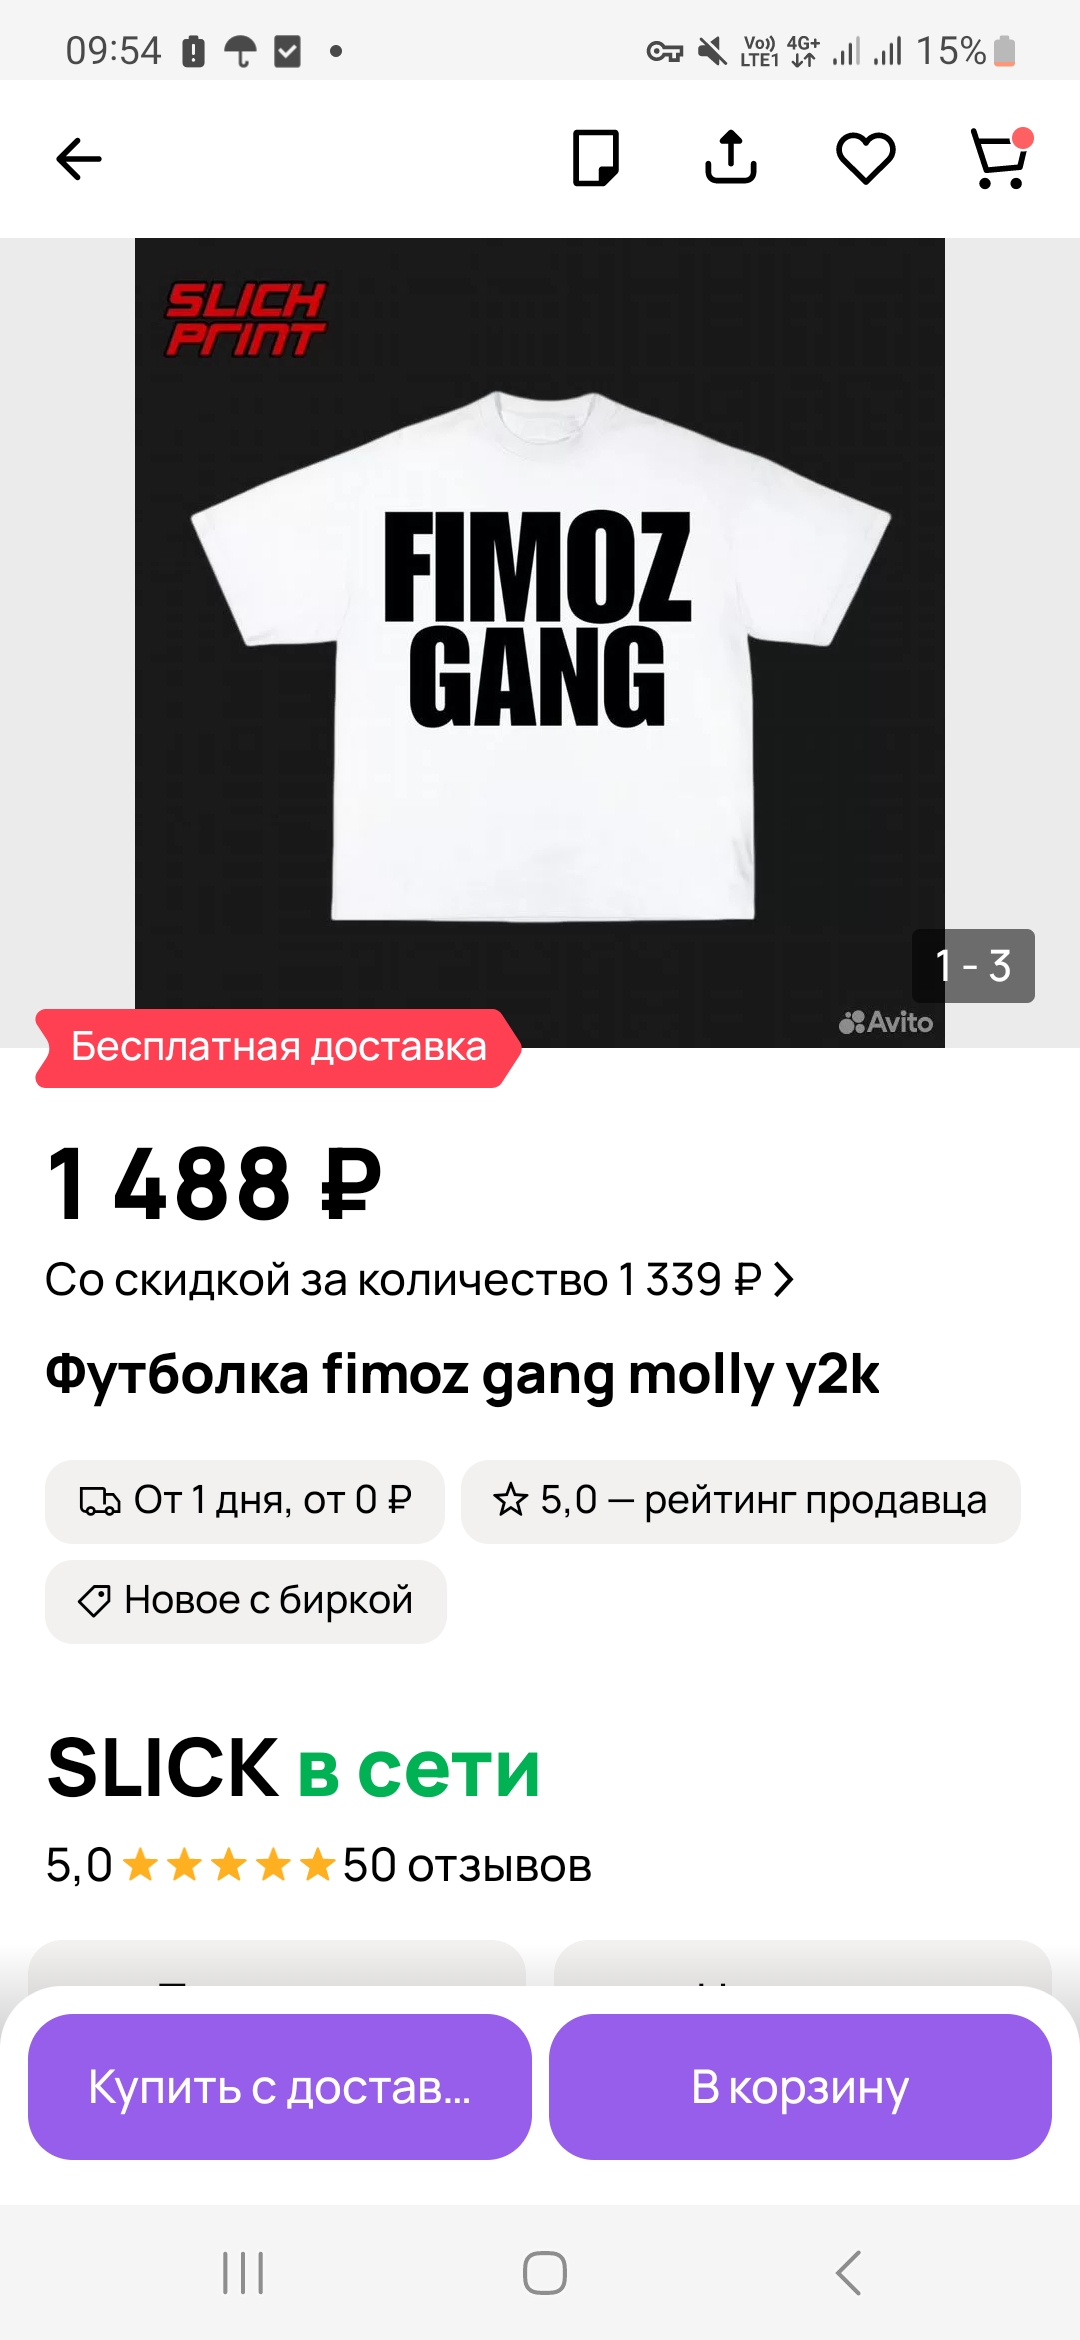Open seller SLICK profile
1080x2340 pixels.
[163, 1769]
